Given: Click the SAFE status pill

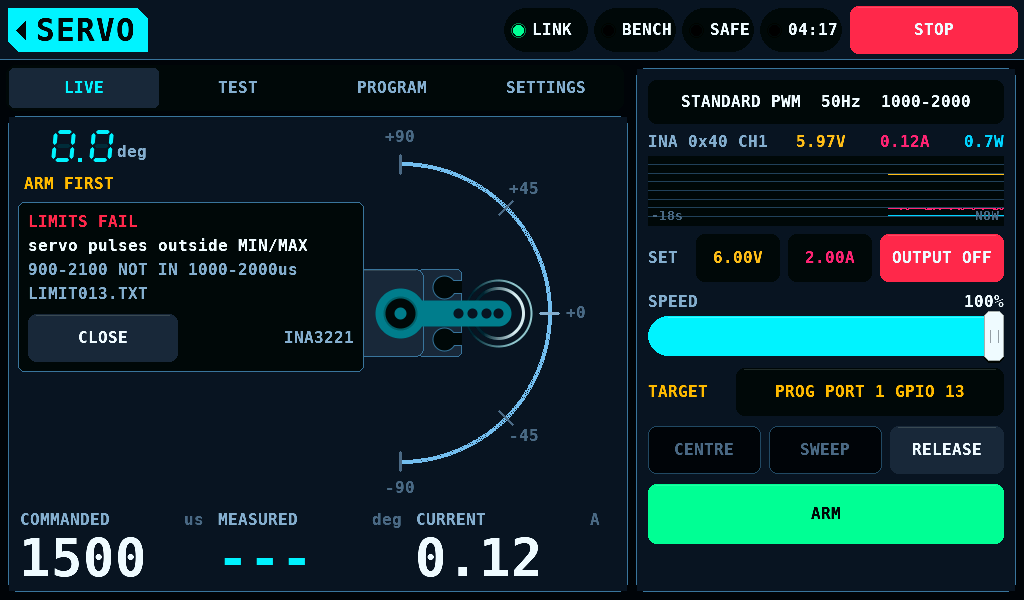Looking at the screenshot, I should point(718,30).
